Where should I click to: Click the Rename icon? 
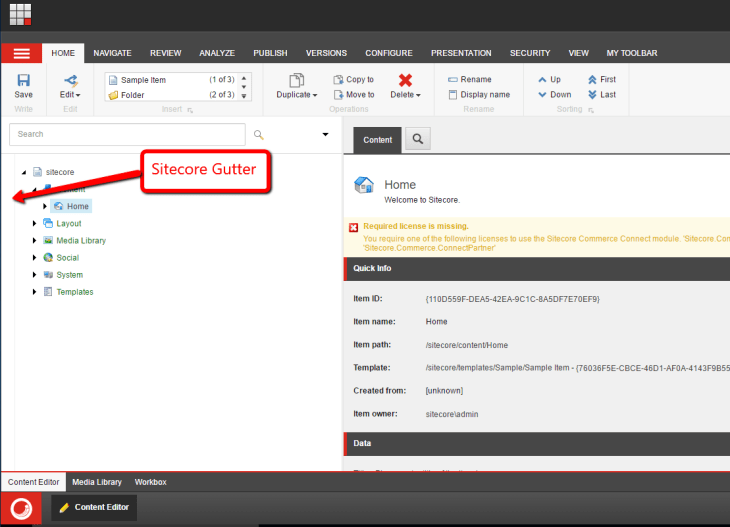tap(453, 80)
